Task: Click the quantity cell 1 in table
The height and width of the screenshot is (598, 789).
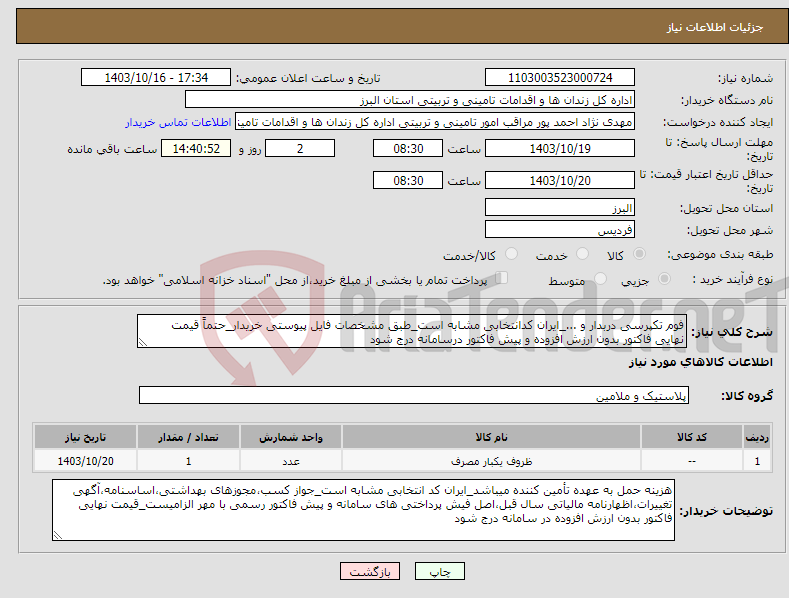Action: tap(188, 461)
